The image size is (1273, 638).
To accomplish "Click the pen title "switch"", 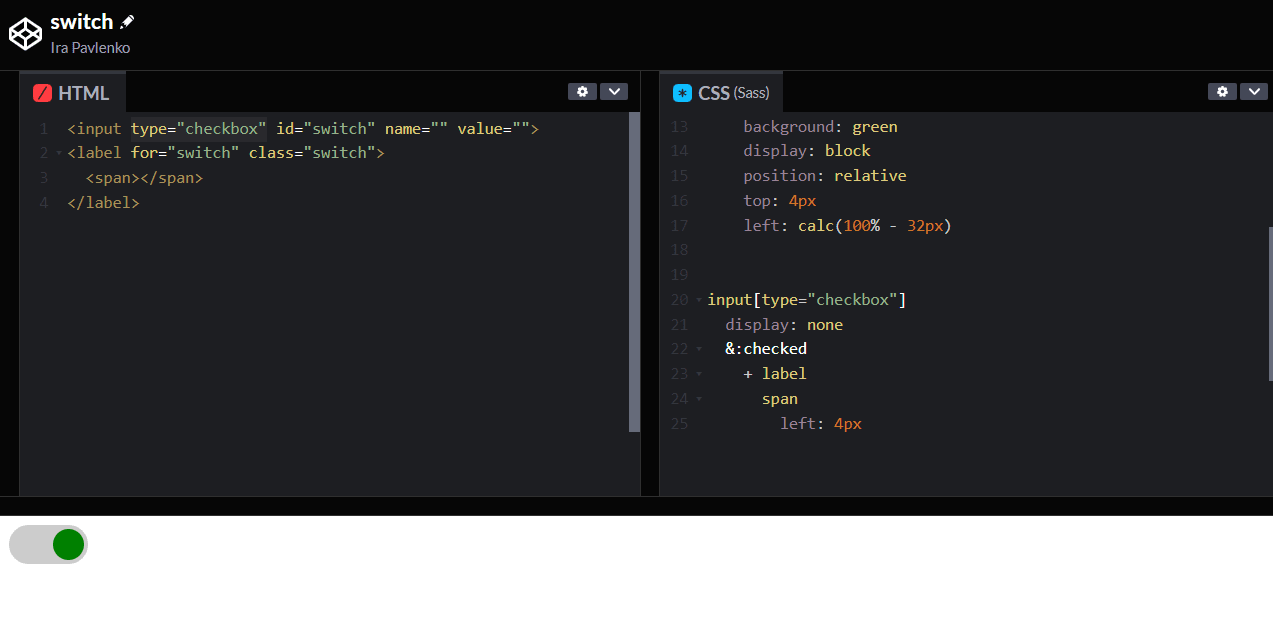I will click(x=82, y=22).
